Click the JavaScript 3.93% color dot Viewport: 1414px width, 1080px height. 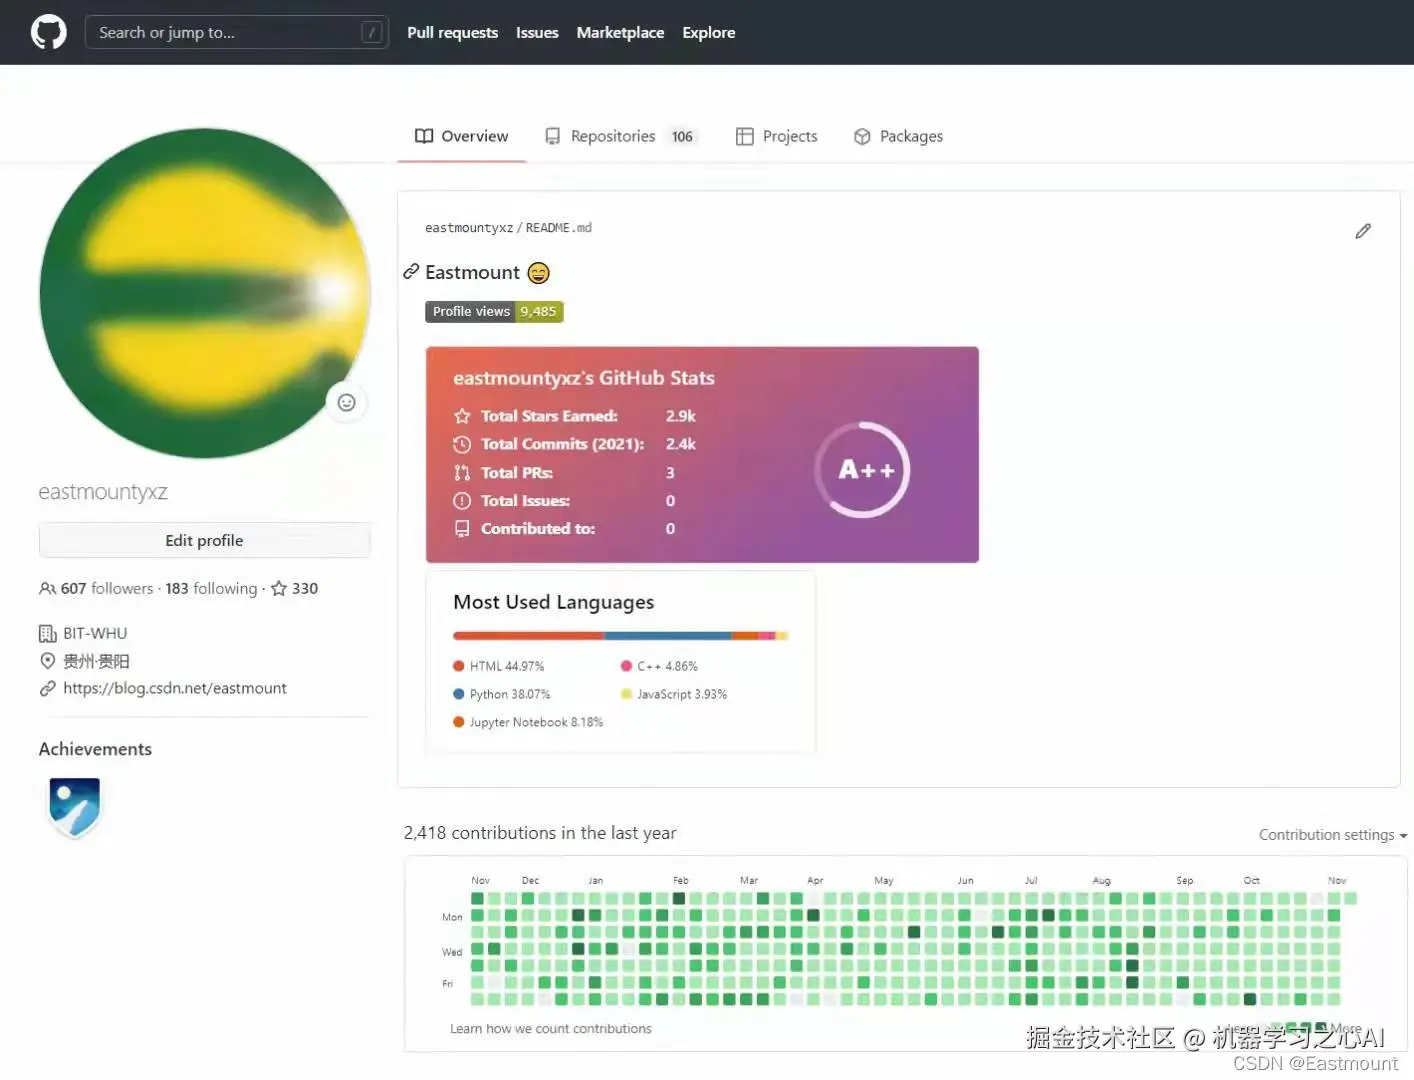[x=627, y=694]
